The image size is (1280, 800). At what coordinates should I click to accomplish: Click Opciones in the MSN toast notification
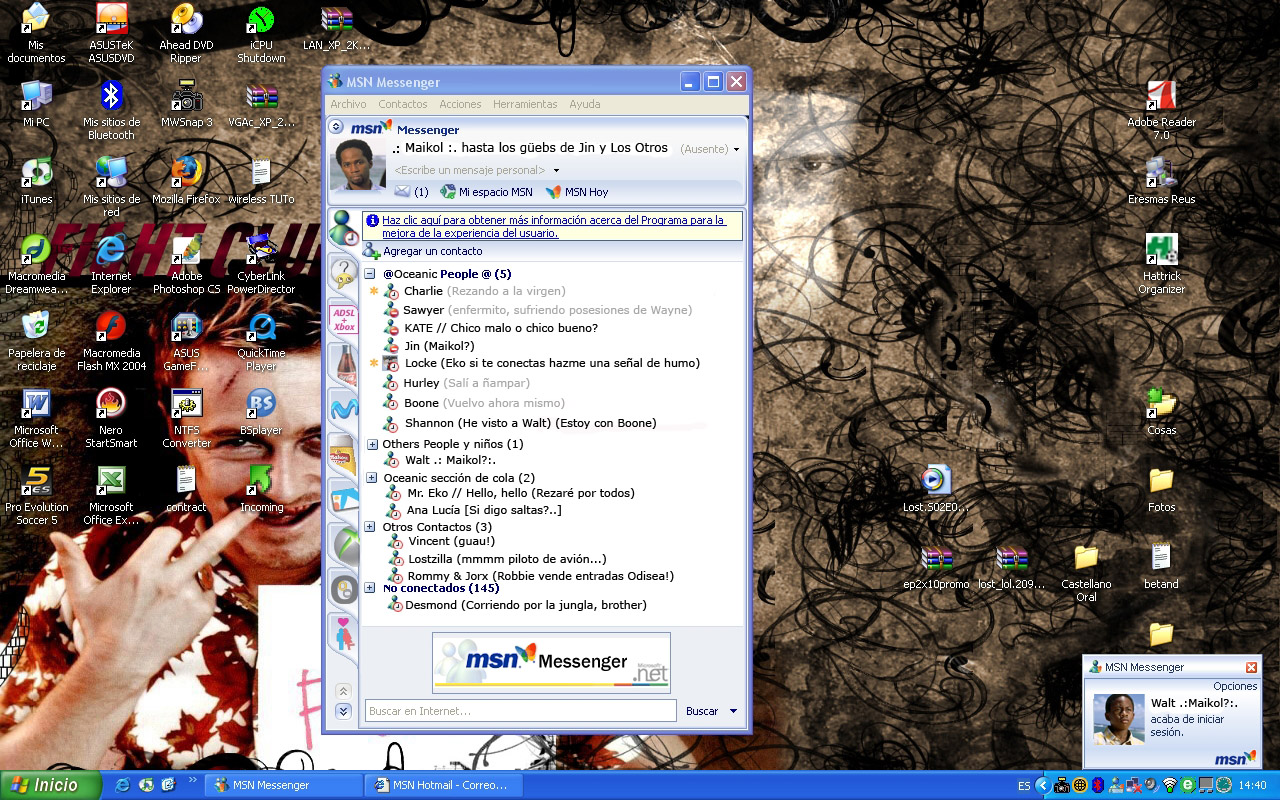coord(1235,686)
